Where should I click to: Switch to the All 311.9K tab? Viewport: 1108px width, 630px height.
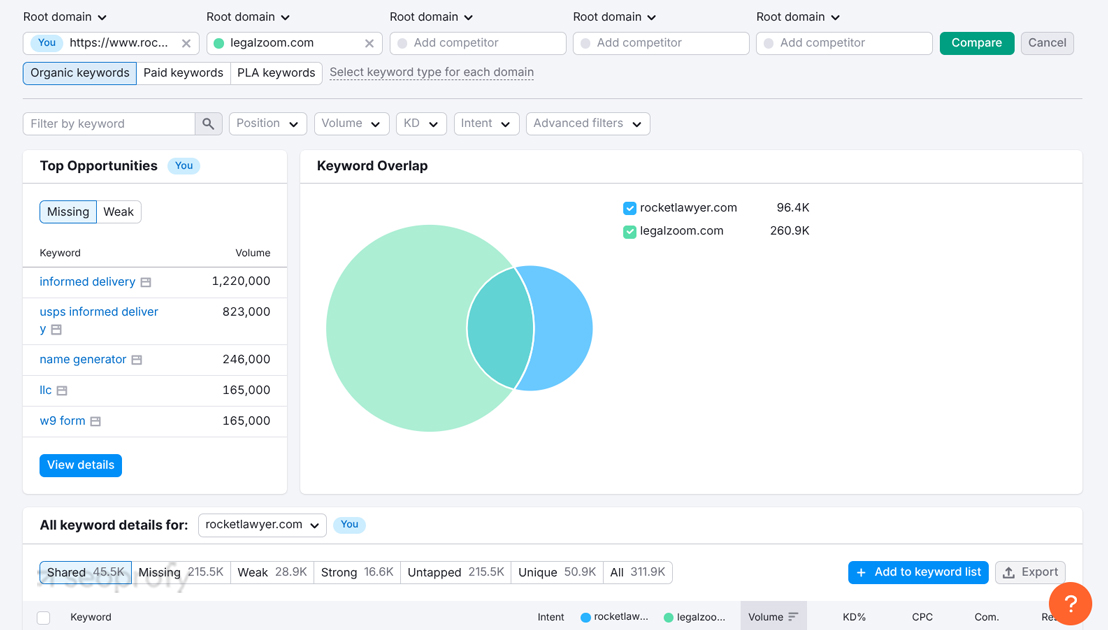[x=637, y=572]
